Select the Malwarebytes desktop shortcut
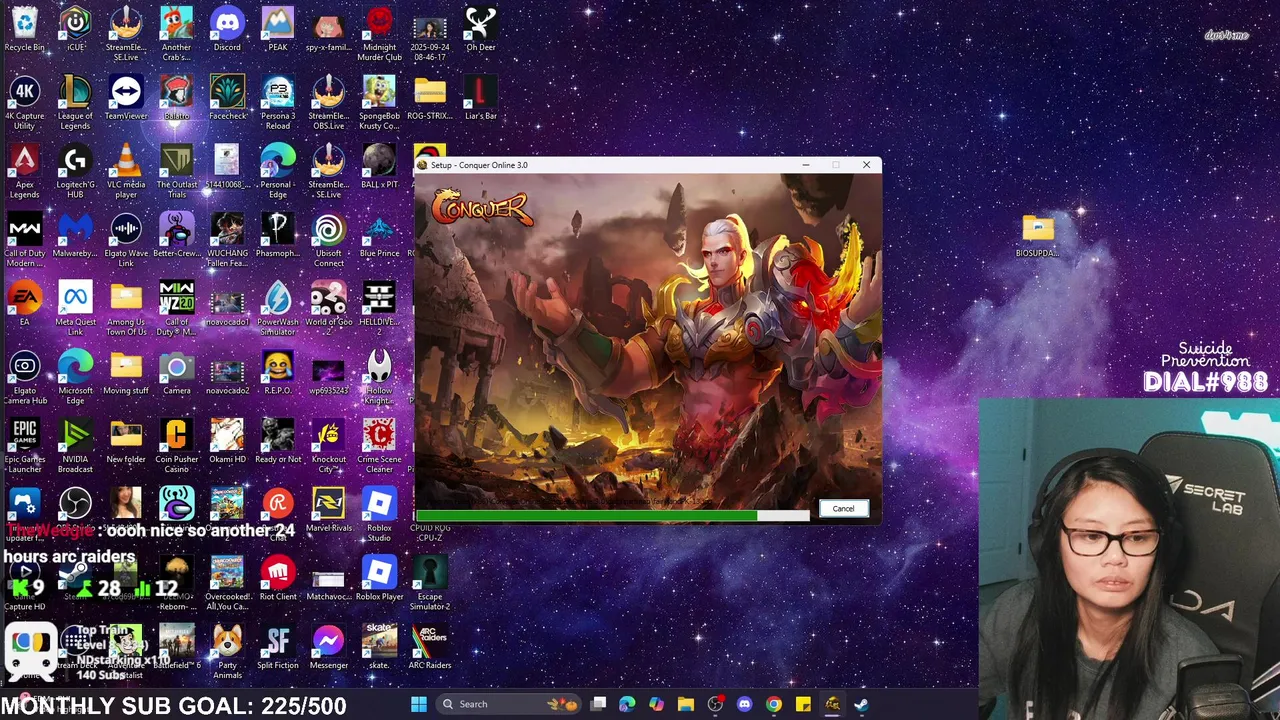Viewport: 1280px width, 720px height. pos(75,236)
